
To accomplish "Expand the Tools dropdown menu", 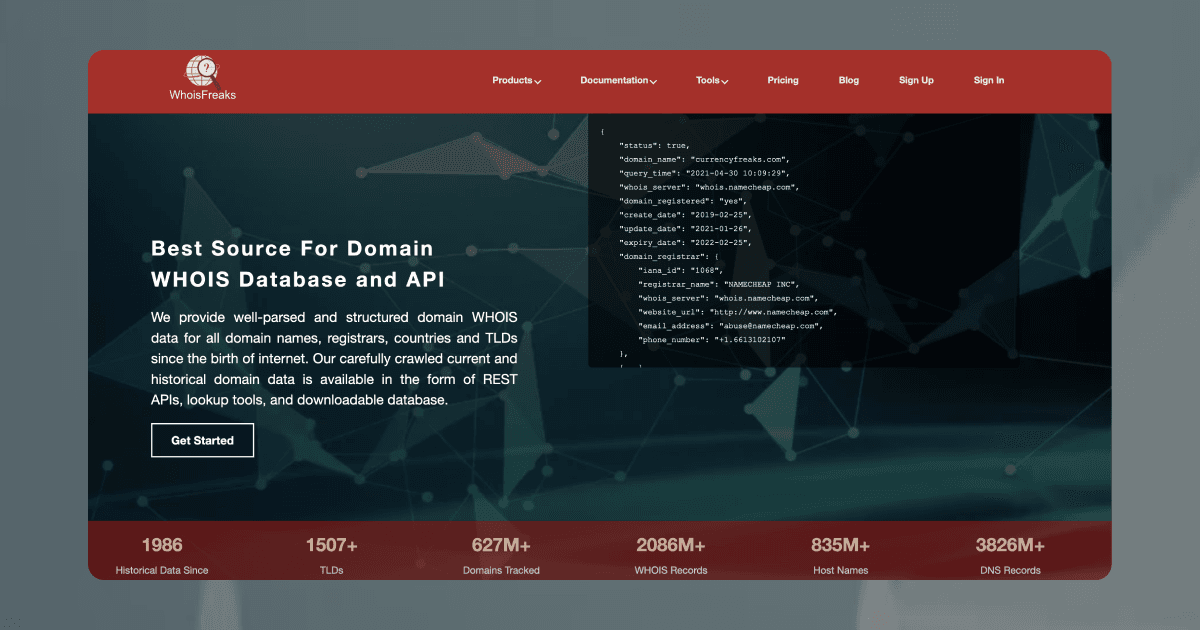I will tap(712, 81).
